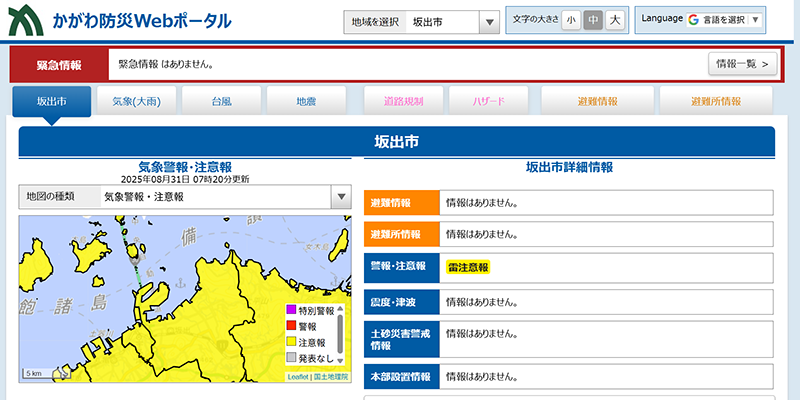Click the orange 避難情報 row label
Viewport: 800px width, 400px height.
(x=402, y=203)
